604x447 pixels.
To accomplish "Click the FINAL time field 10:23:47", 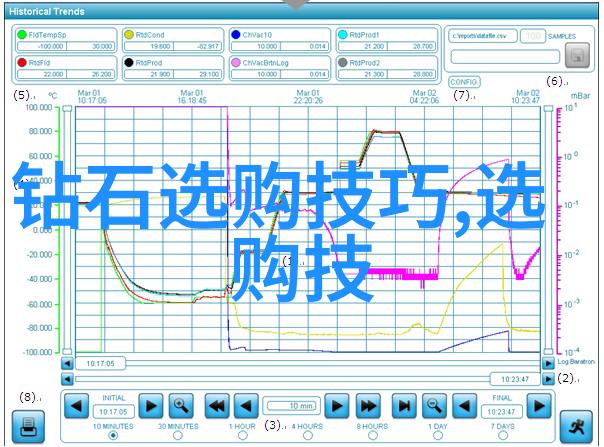I will click(x=501, y=412).
